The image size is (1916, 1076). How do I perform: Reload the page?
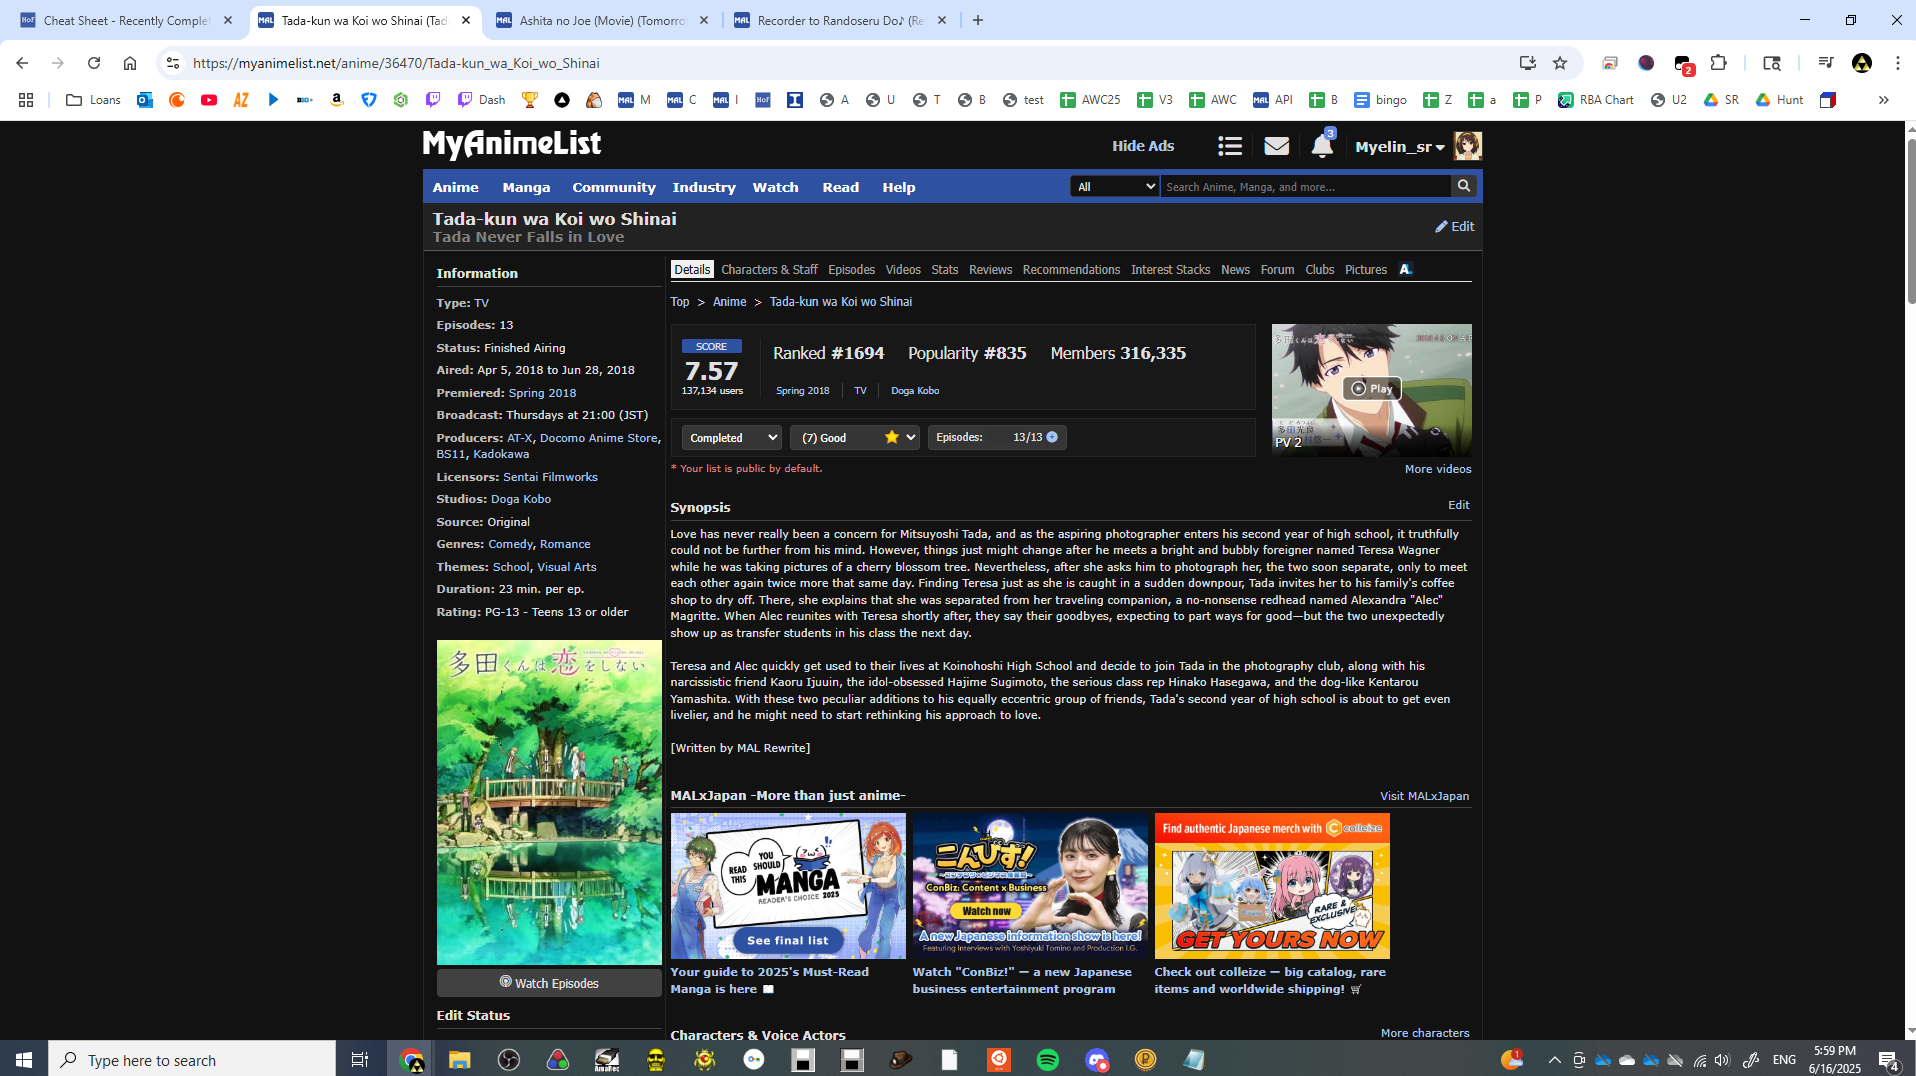(94, 63)
